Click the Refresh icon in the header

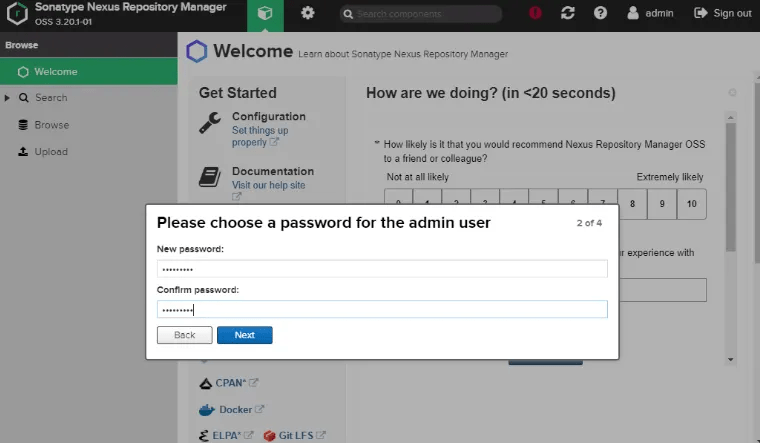pos(568,14)
